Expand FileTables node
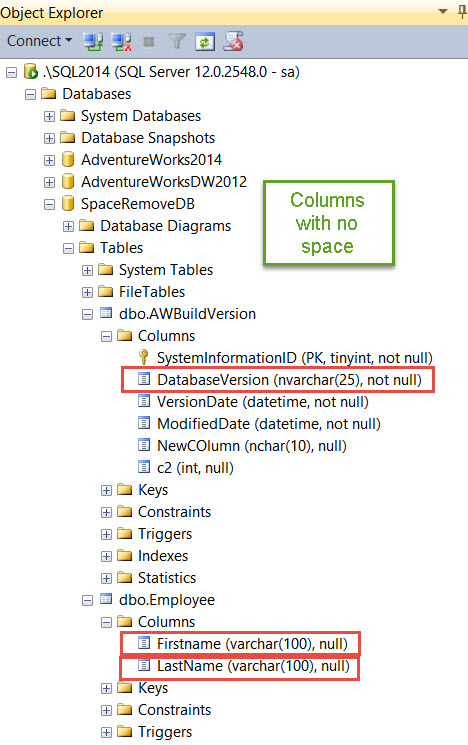 click(x=87, y=292)
